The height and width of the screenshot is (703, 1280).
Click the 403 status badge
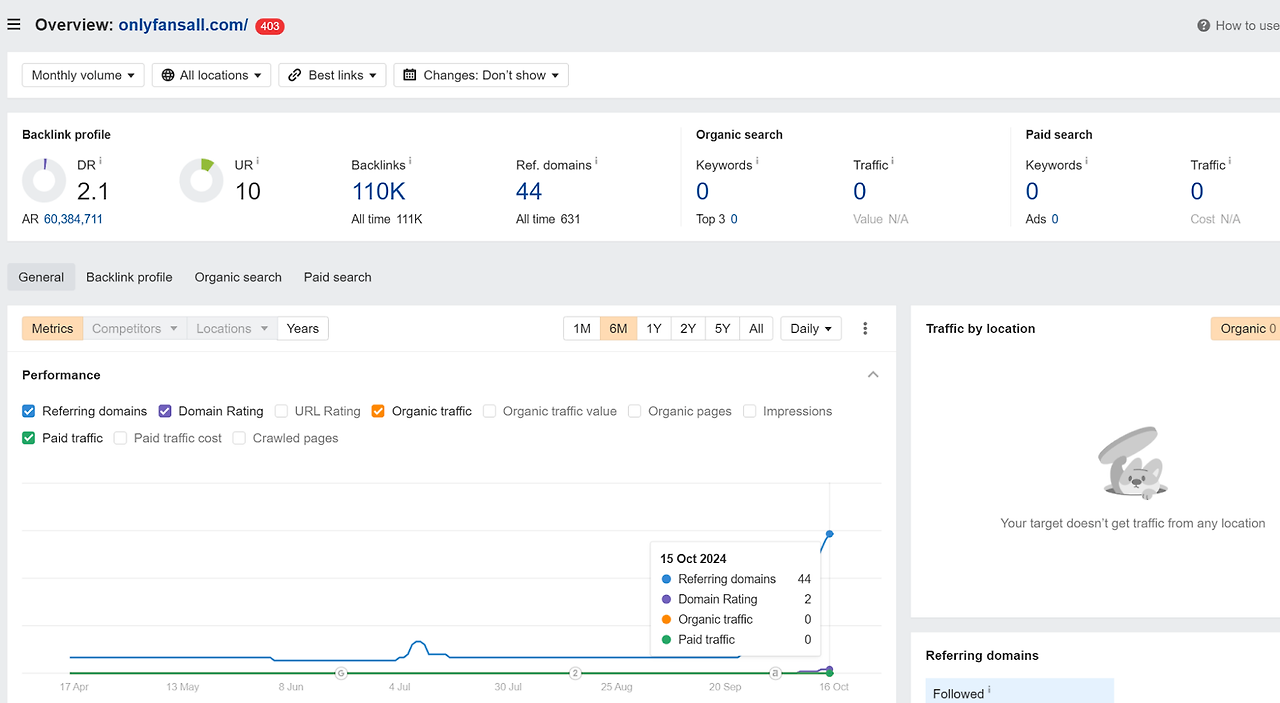pos(270,26)
